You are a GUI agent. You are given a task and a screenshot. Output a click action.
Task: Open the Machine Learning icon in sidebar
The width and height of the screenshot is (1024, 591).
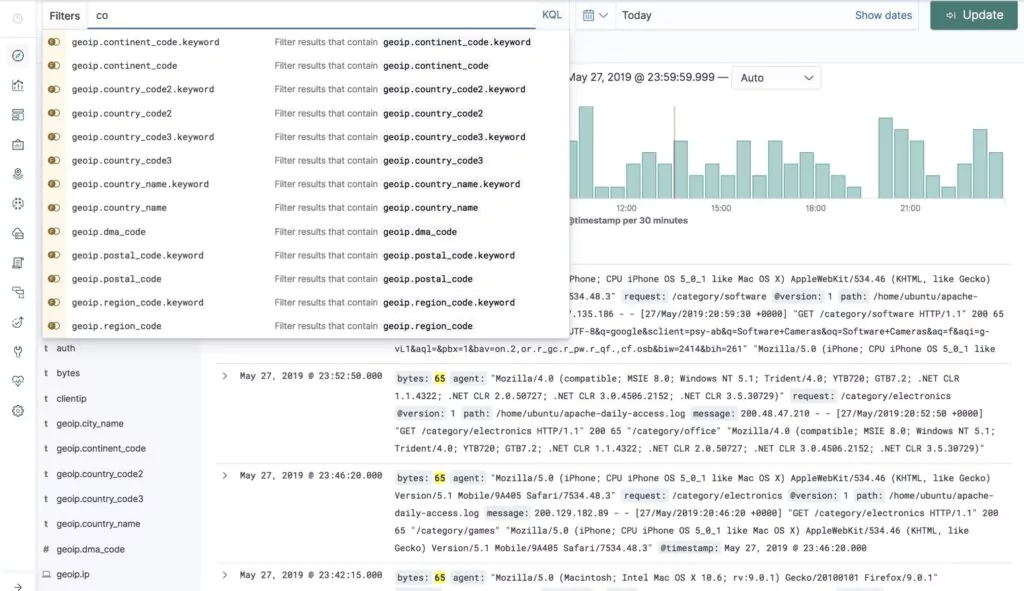coord(18,204)
